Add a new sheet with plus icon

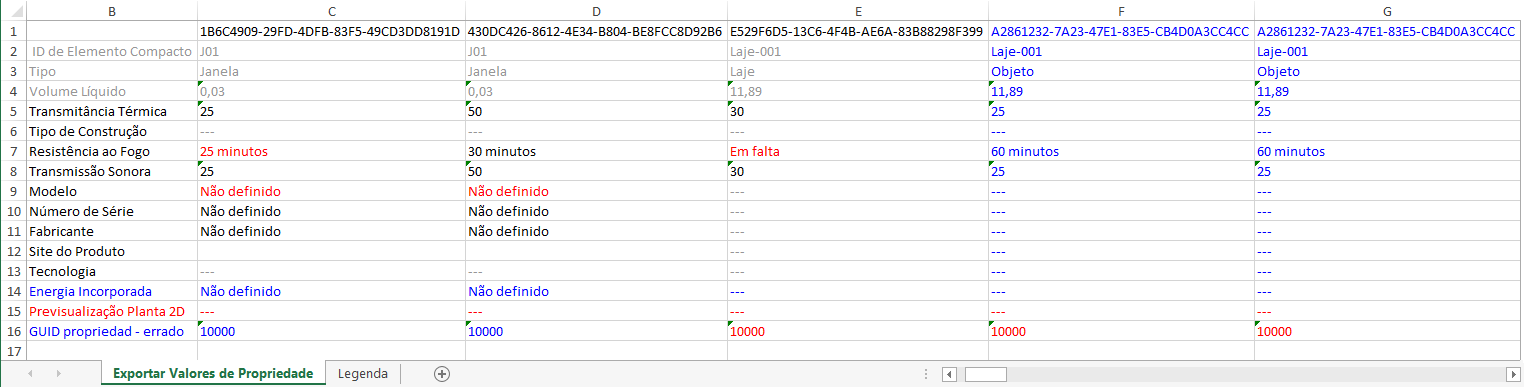442,374
